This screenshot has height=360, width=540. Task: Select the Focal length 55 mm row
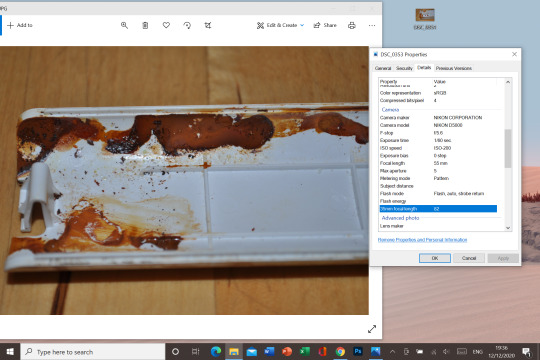coord(438,163)
